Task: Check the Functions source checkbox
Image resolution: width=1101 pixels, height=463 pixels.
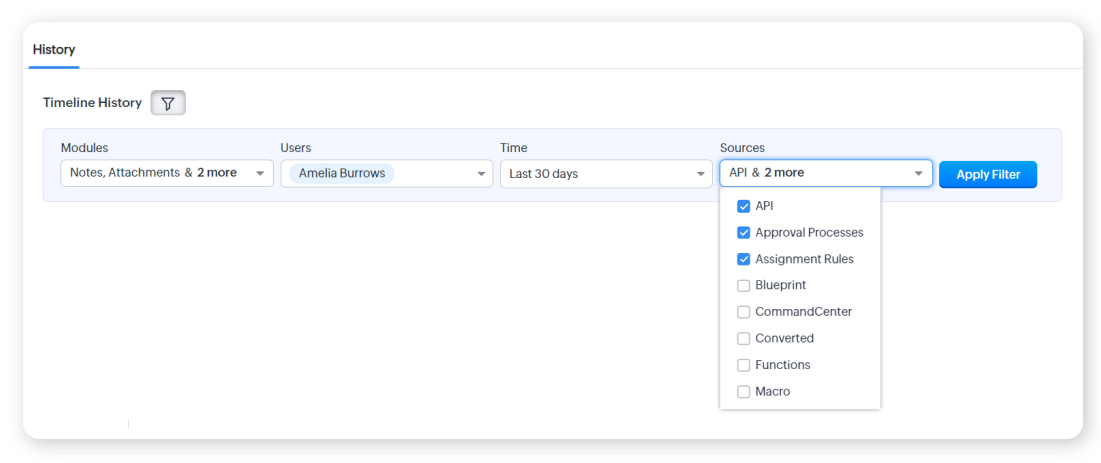Action: (x=744, y=365)
